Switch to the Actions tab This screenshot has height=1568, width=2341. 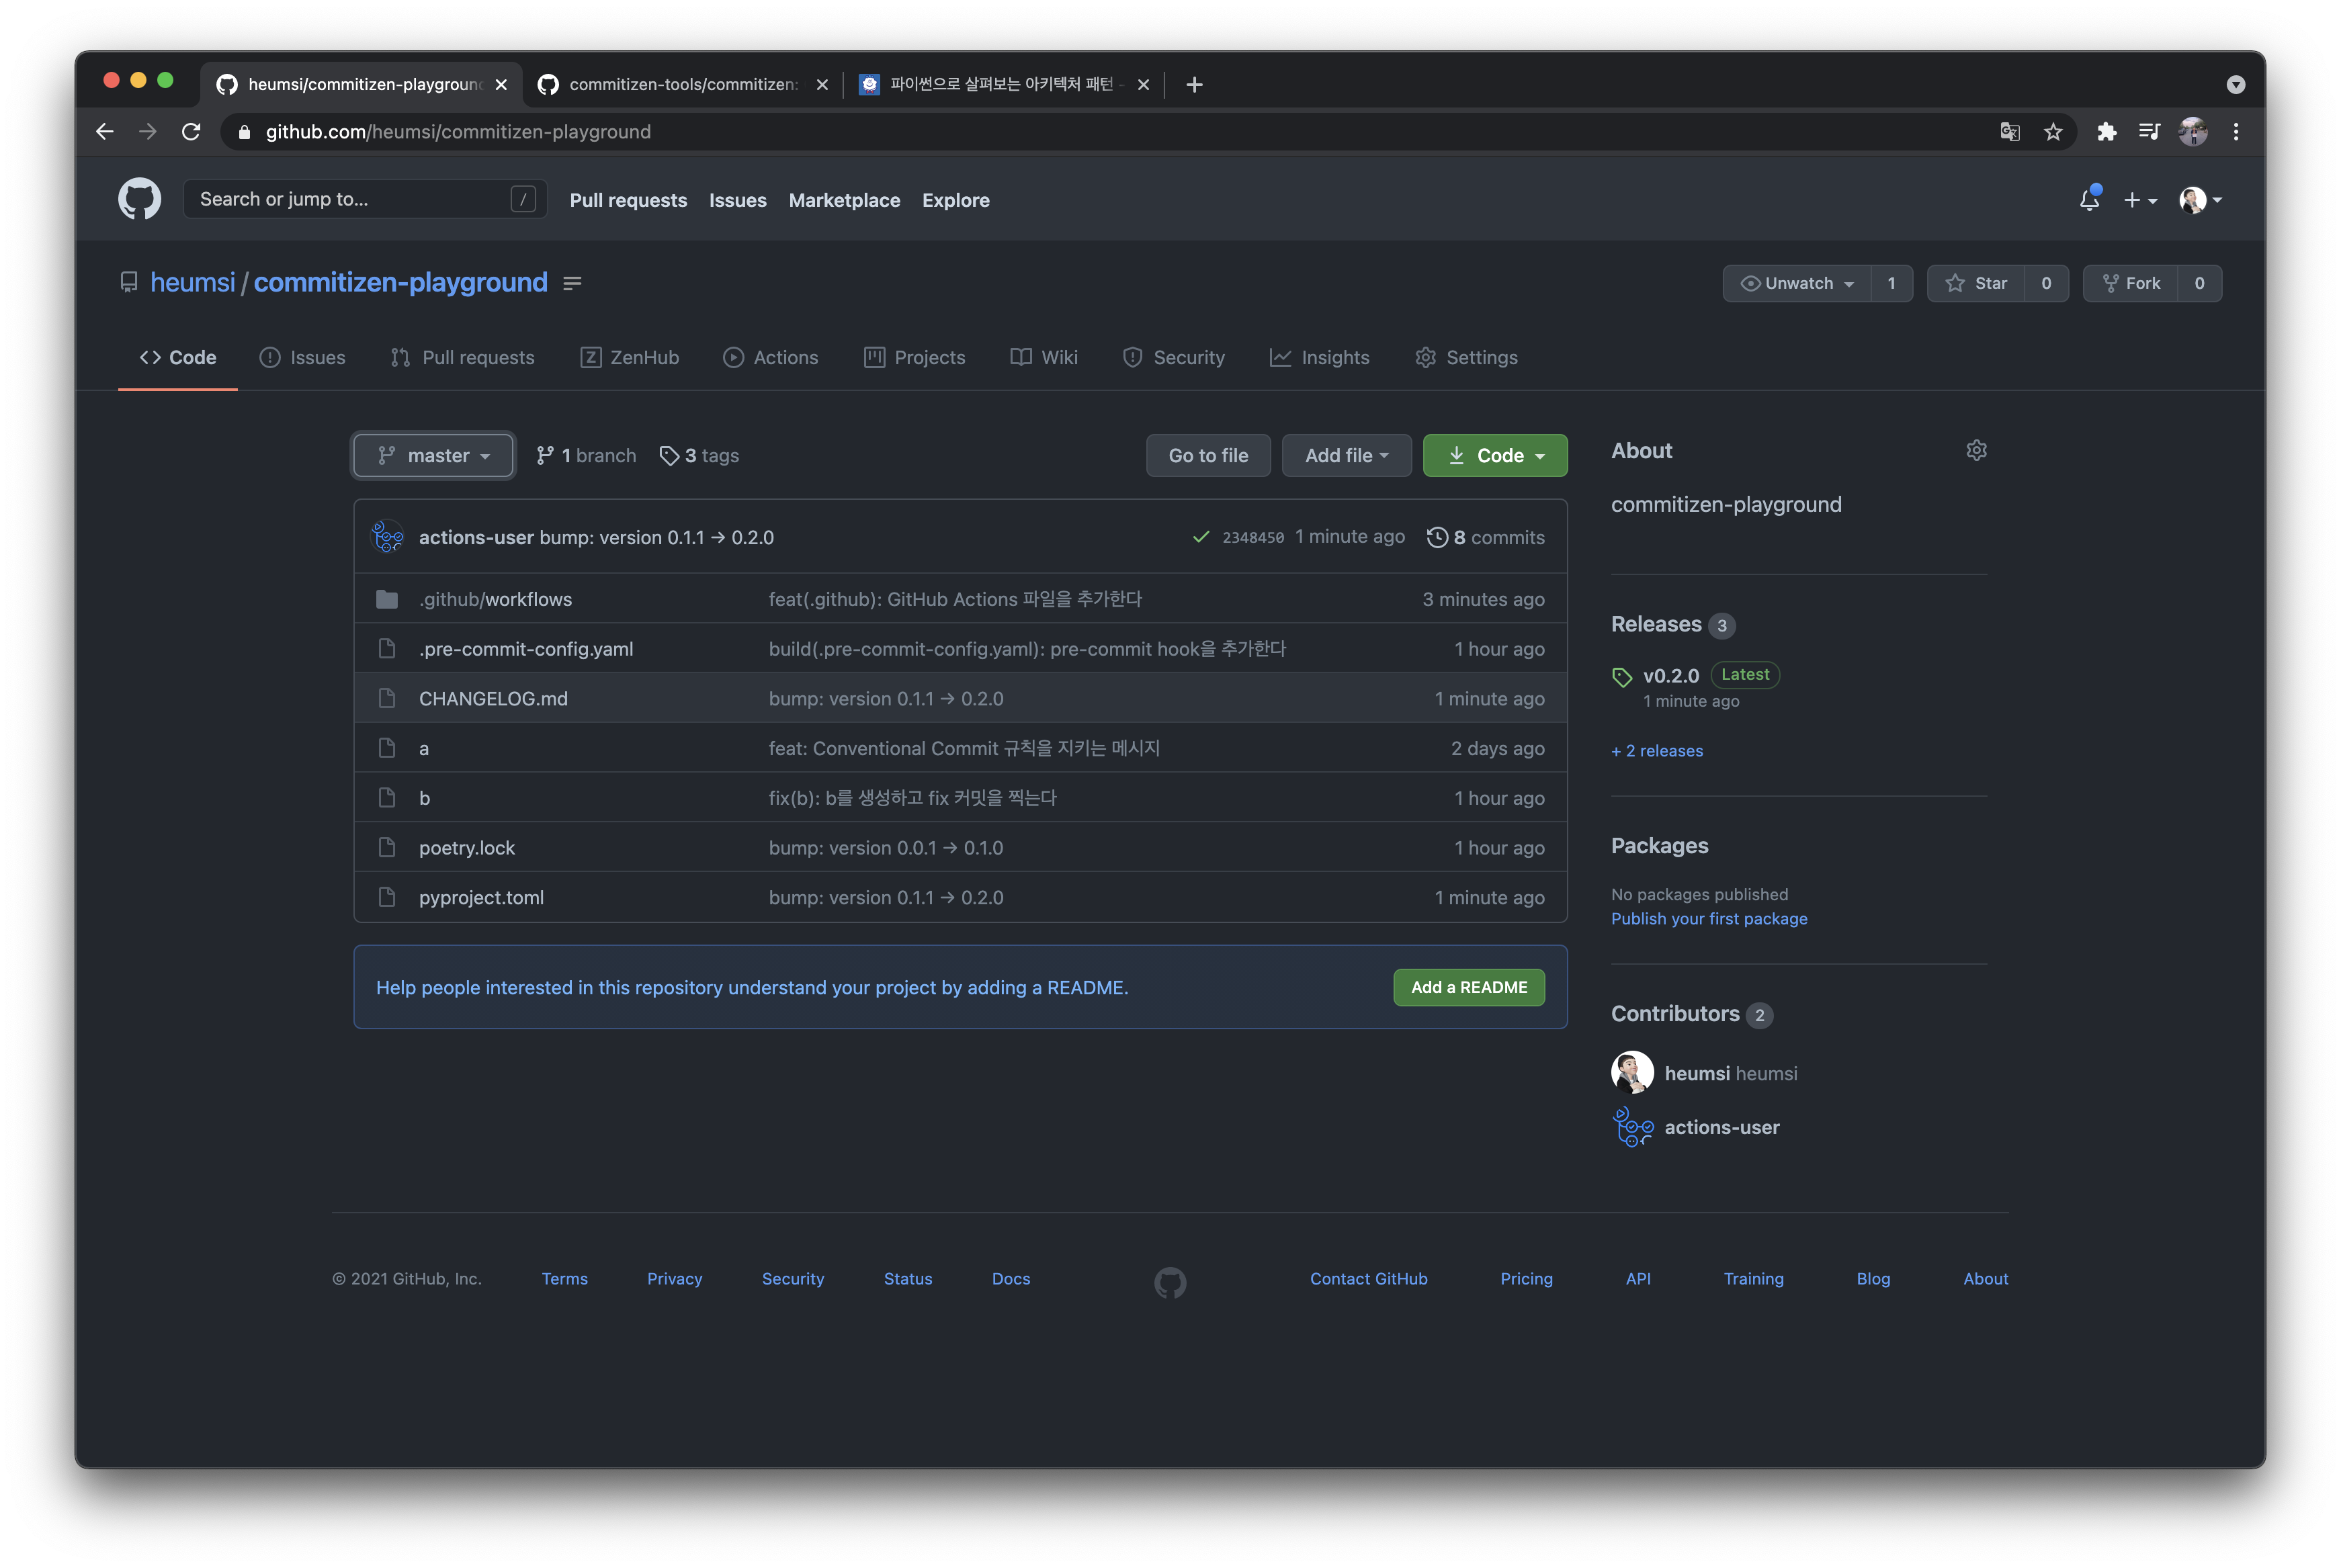coord(770,357)
